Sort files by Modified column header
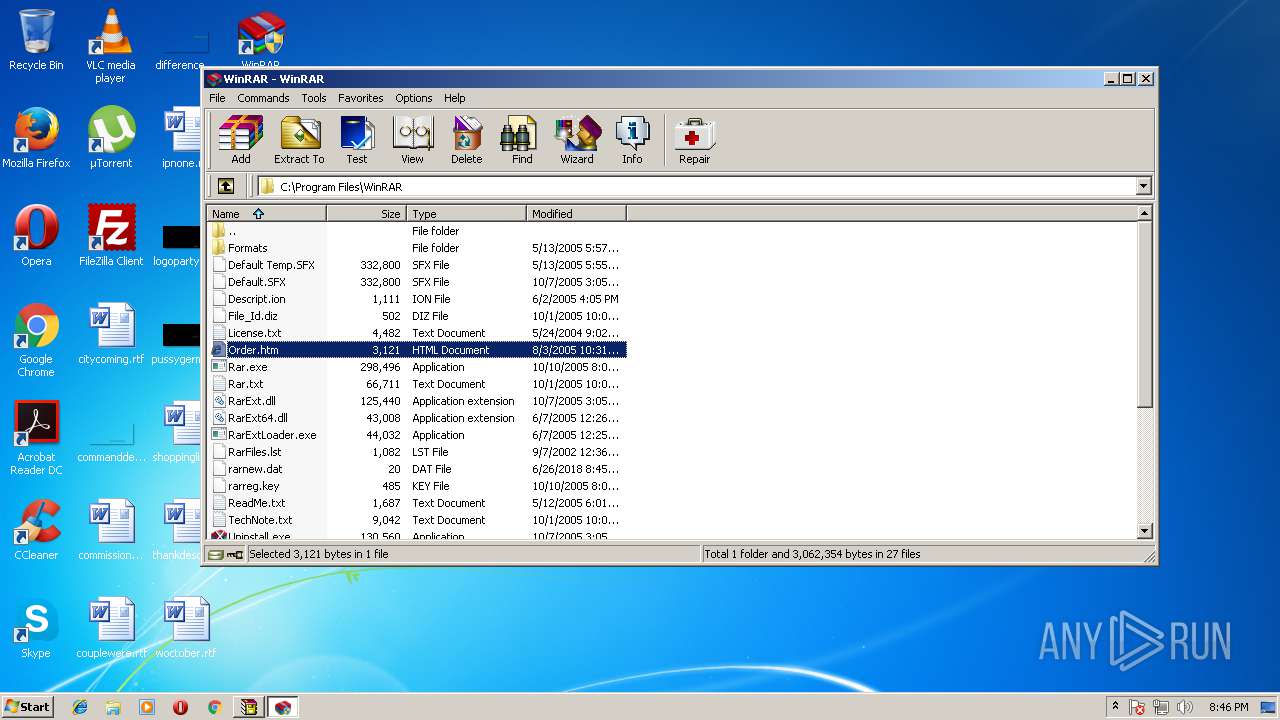Image resolution: width=1280 pixels, height=720 pixels. (576, 213)
